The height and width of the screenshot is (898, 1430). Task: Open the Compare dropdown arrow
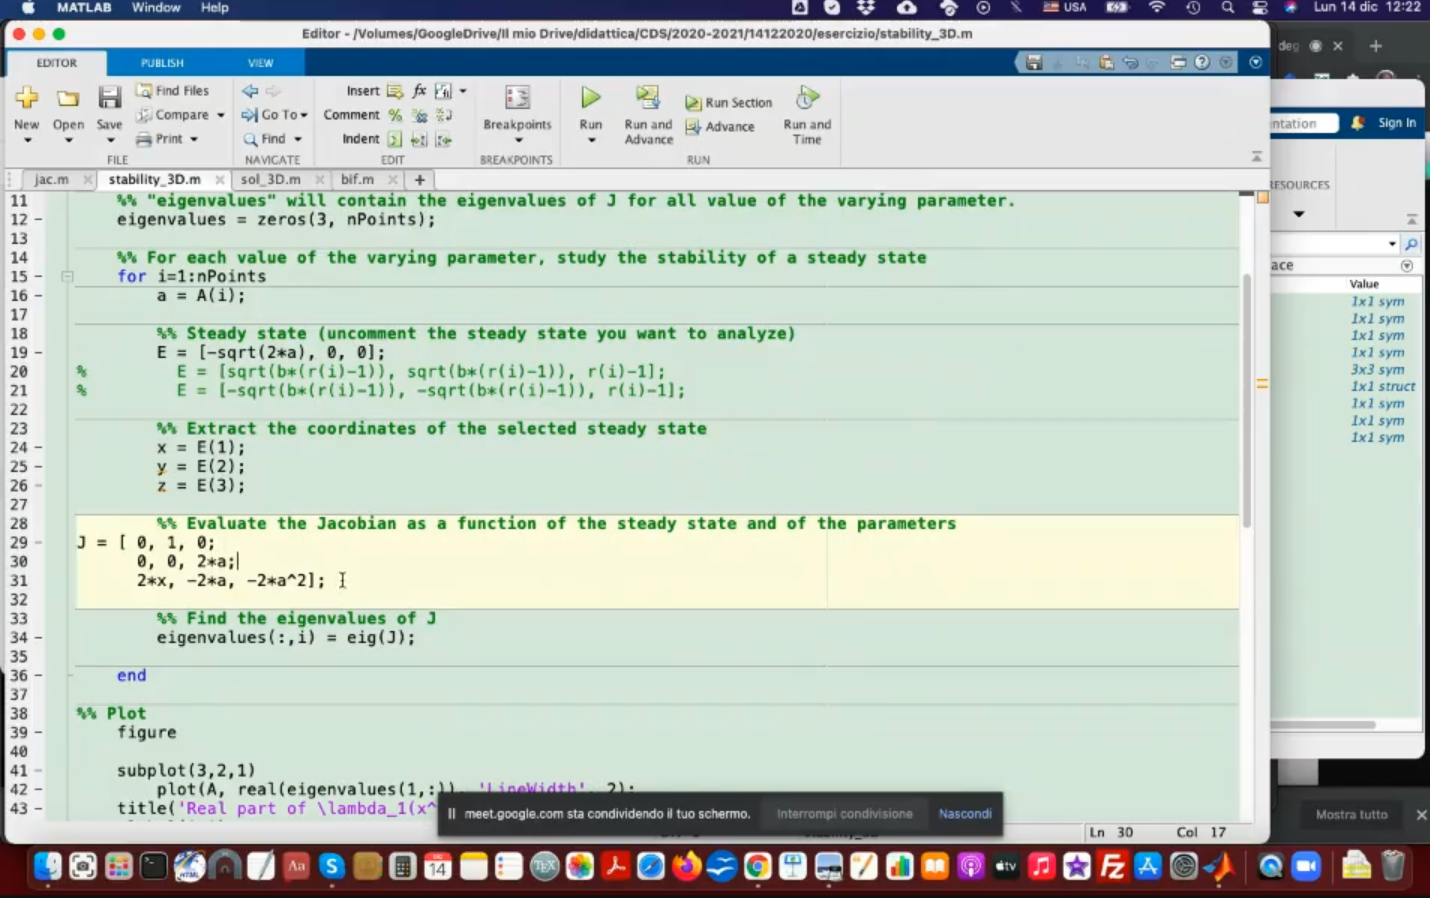[x=220, y=115]
